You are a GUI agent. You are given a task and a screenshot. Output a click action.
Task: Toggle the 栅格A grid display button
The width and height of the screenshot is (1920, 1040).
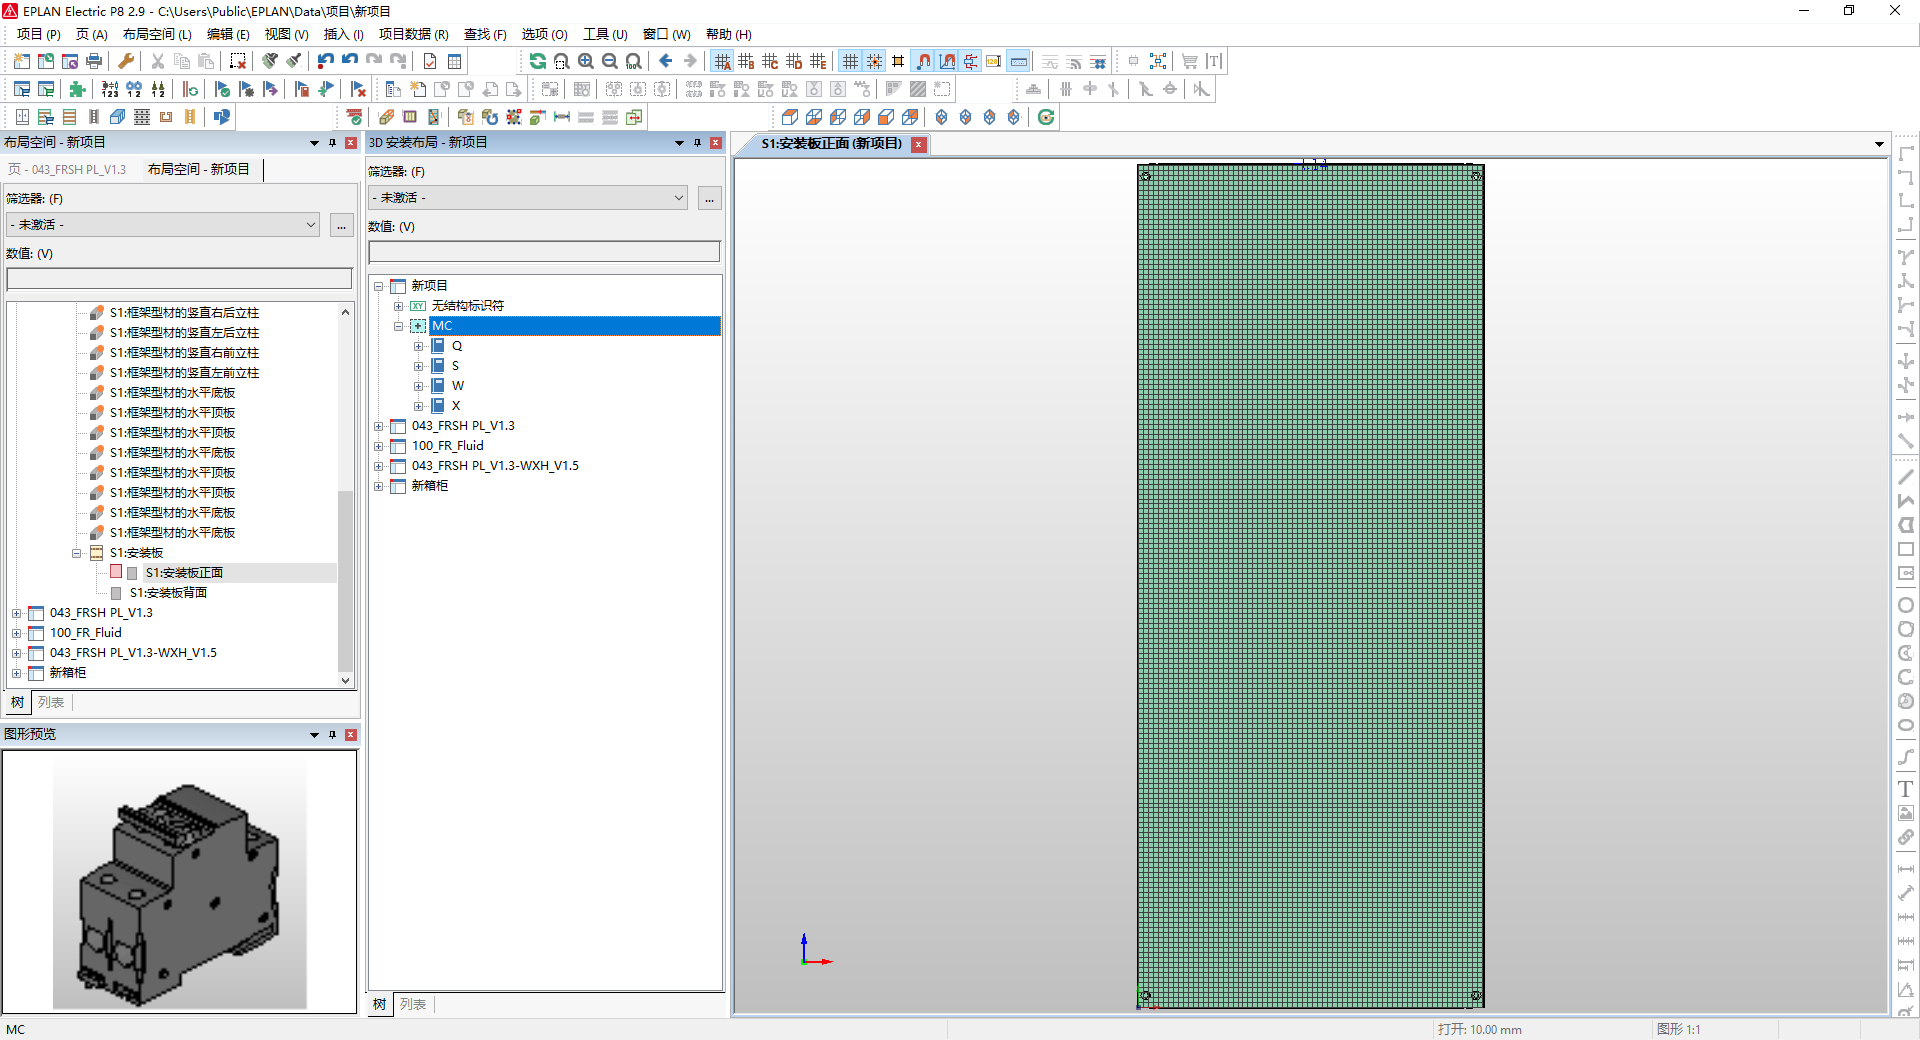722,61
